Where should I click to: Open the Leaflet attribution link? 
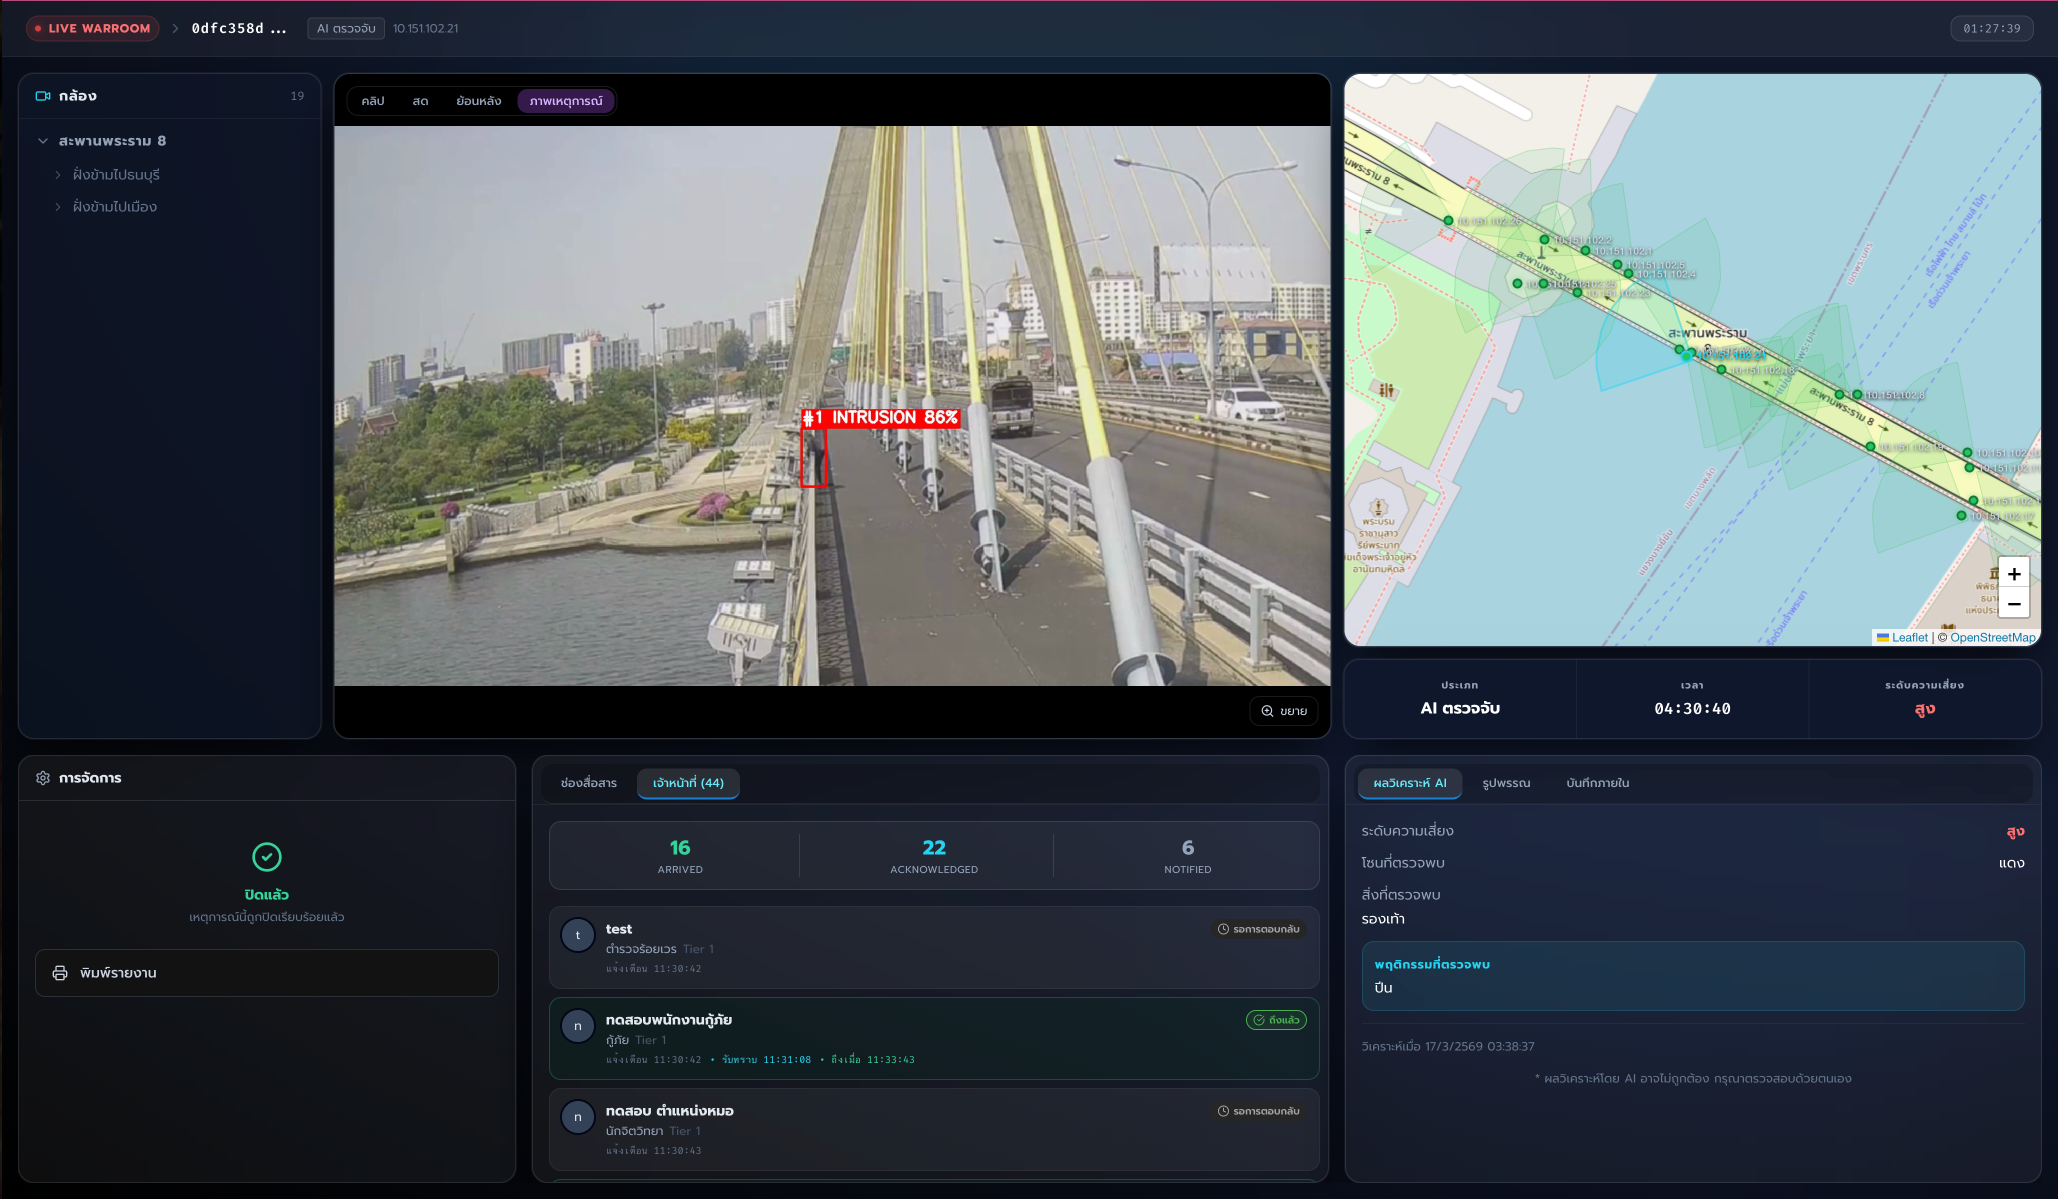pyautogui.click(x=1909, y=637)
